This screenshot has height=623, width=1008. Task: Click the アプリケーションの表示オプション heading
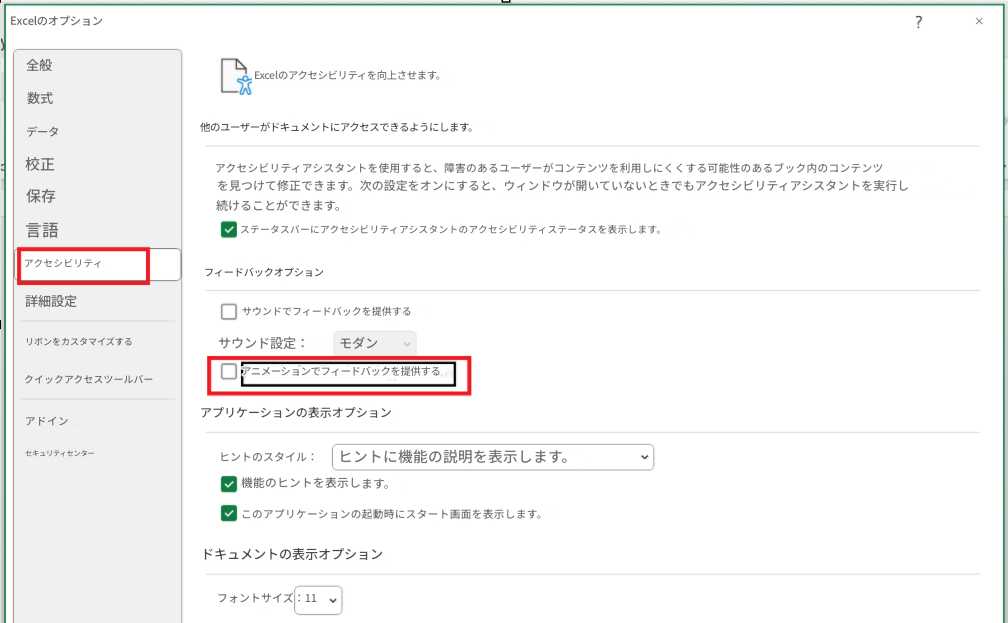296,413
